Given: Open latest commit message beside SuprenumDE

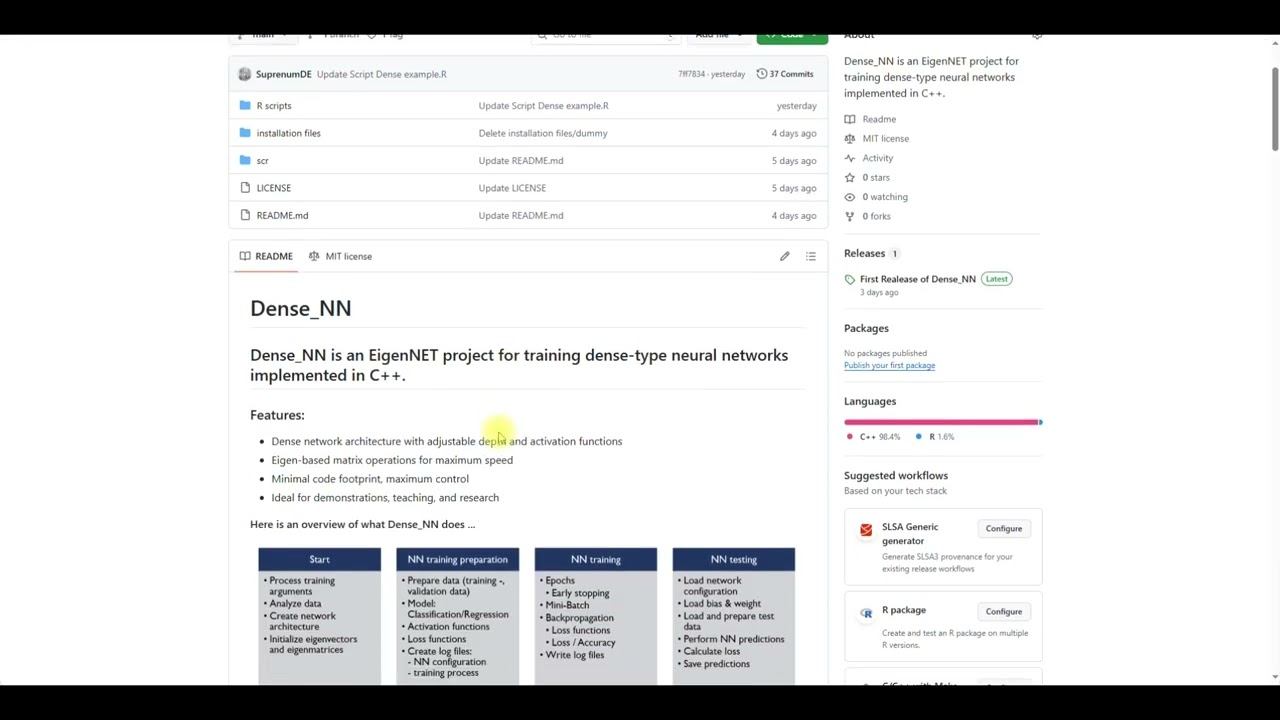Looking at the screenshot, I should tap(382, 74).
